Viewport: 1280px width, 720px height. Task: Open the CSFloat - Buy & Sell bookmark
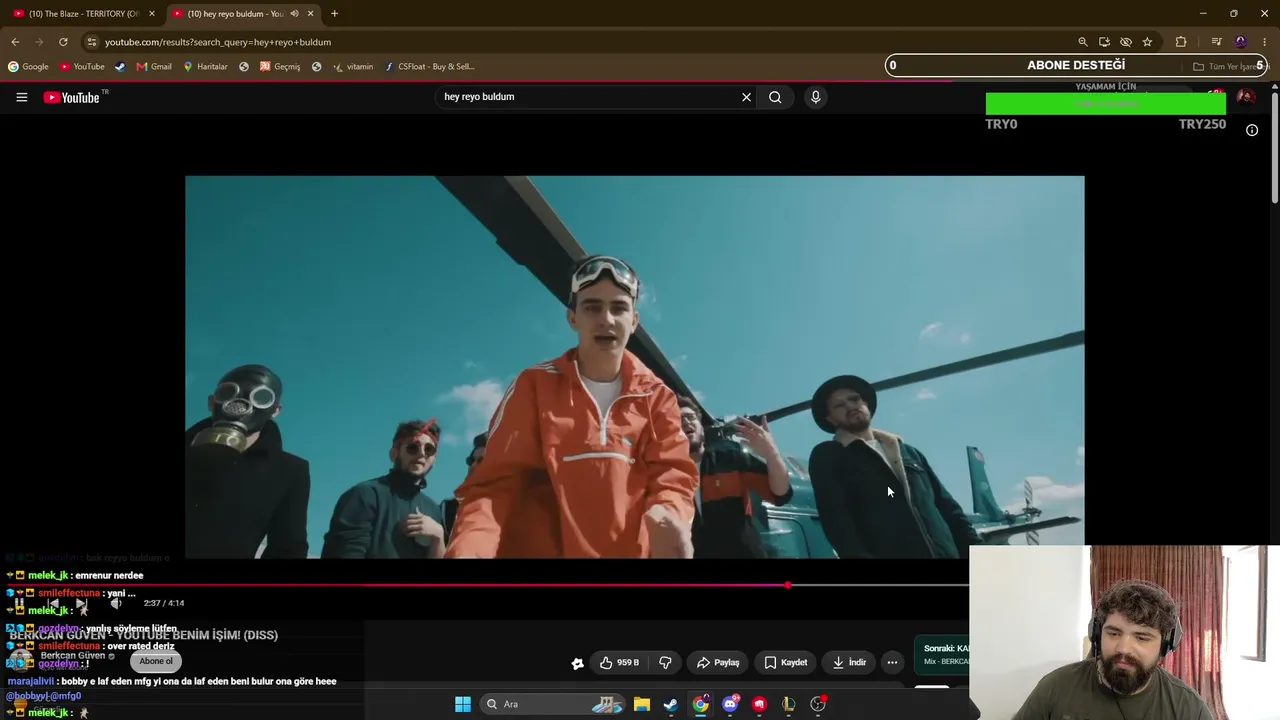(x=429, y=67)
